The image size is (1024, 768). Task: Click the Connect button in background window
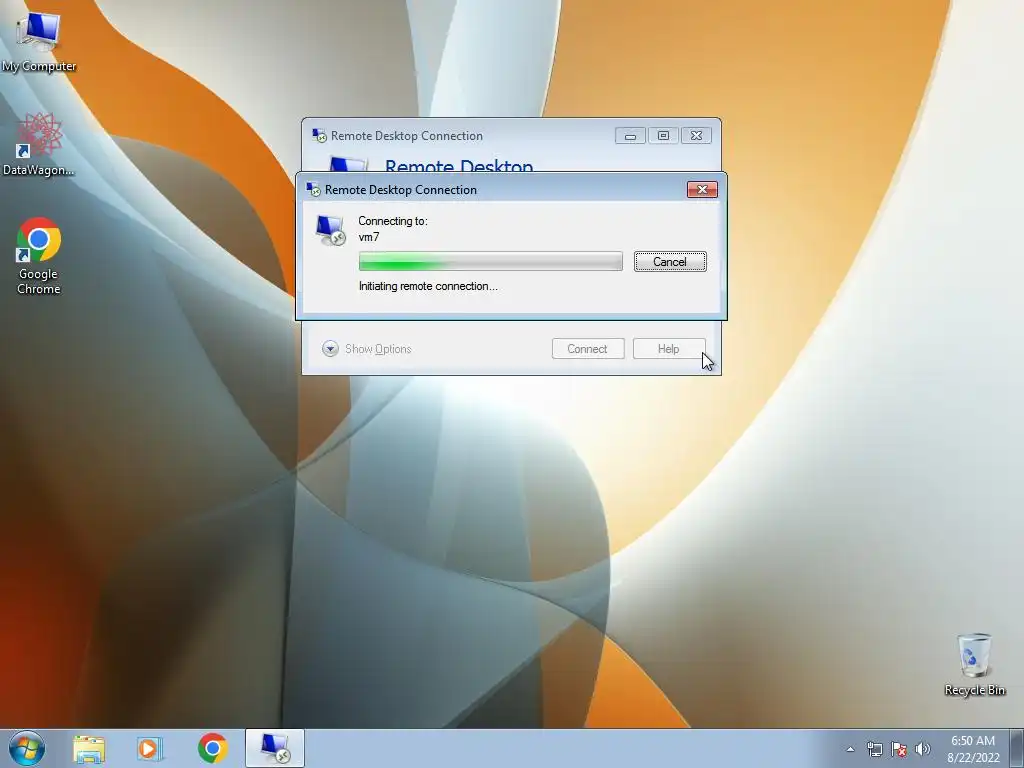[x=588, y=349]
